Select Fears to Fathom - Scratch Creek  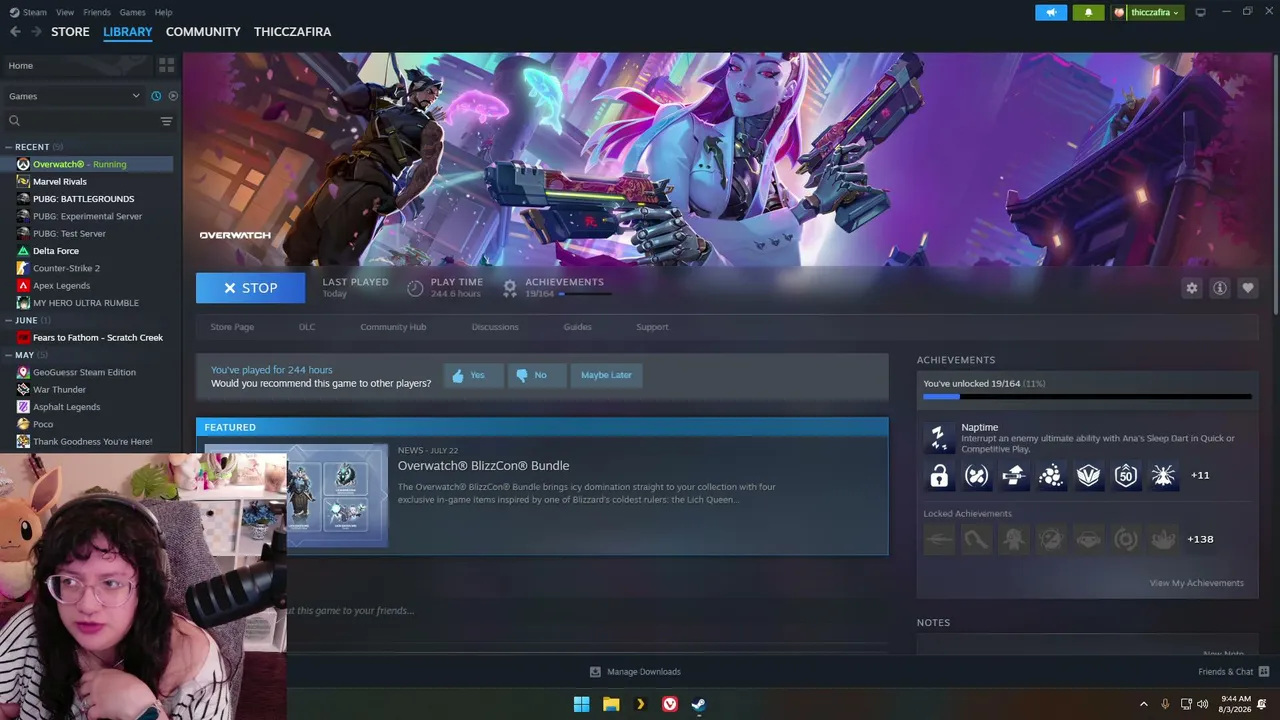(97, 338)
